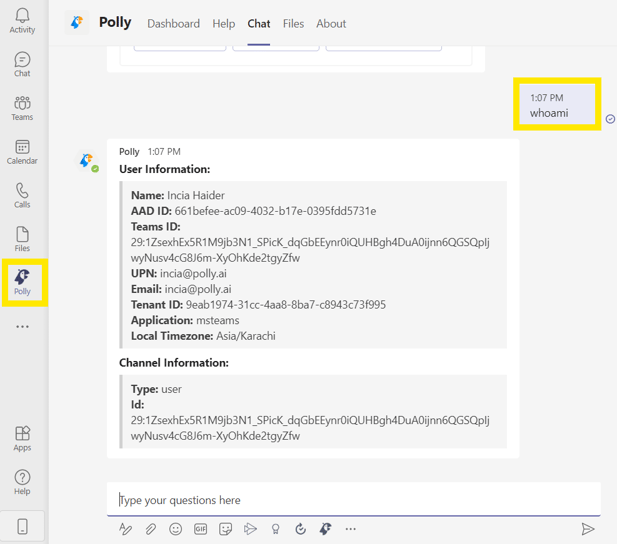Click the 'Channel Information:' heading
This screenshot has height=544, width=617.
(174, 363)
